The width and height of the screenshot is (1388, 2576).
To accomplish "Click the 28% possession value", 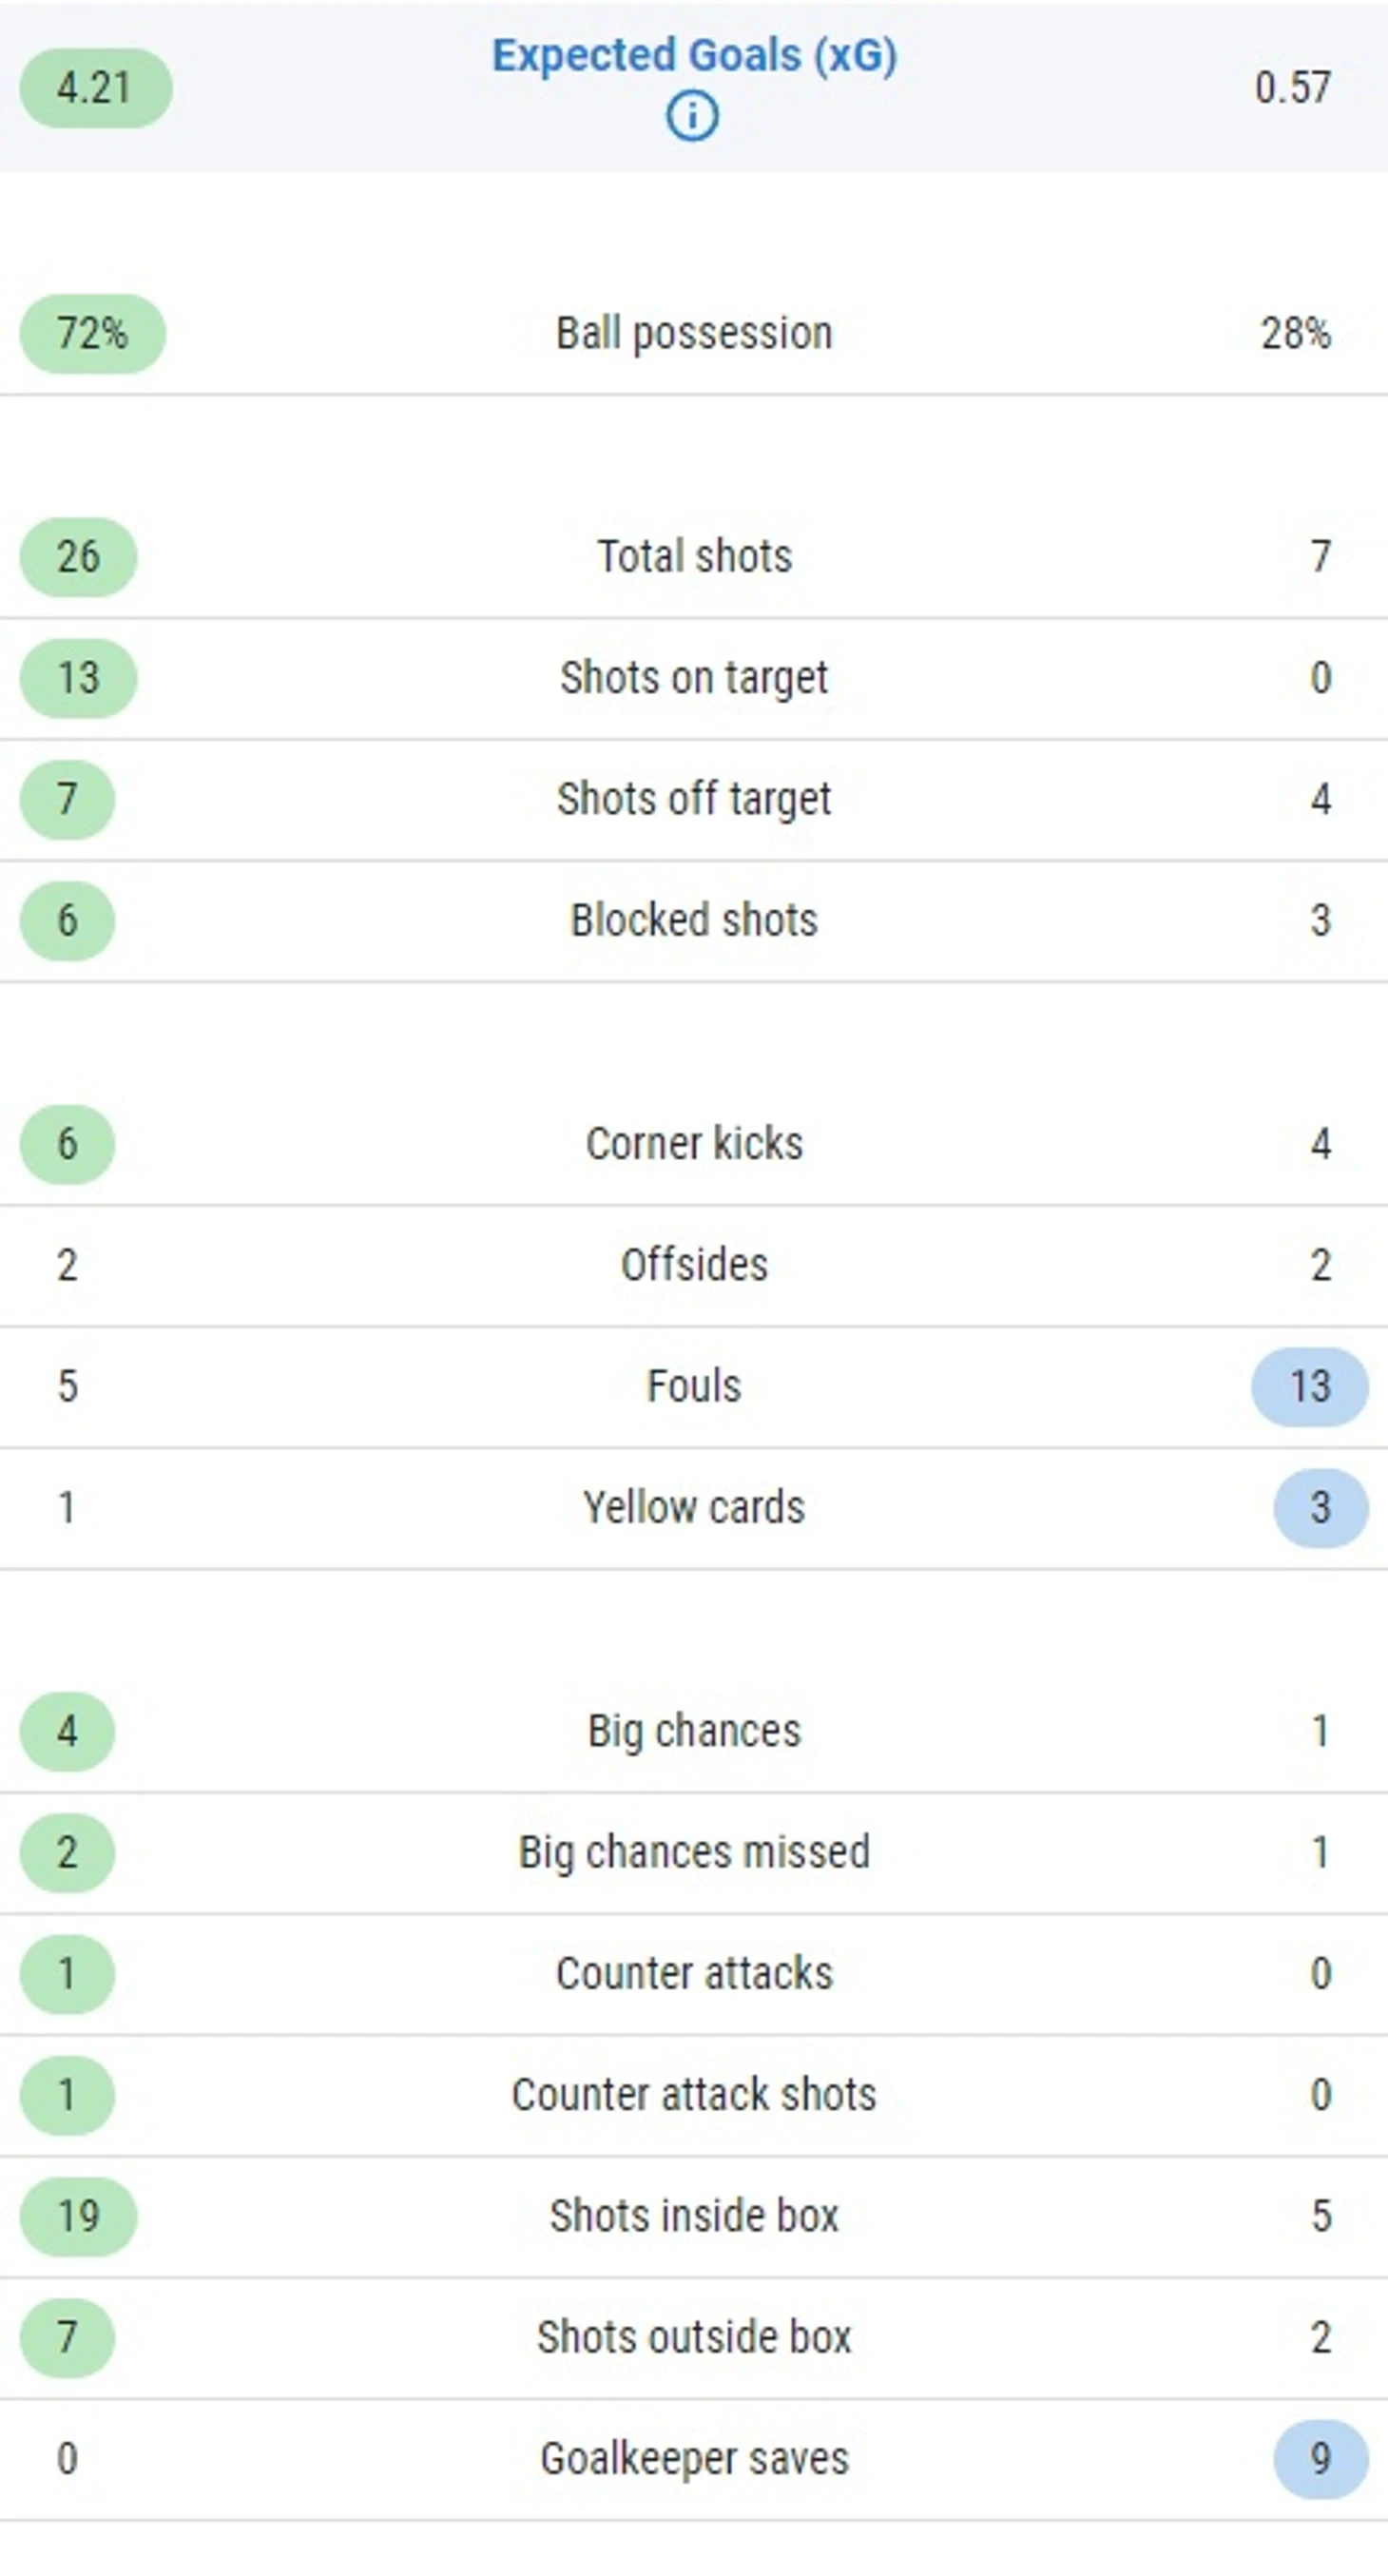I will [x=1296, y=333].
